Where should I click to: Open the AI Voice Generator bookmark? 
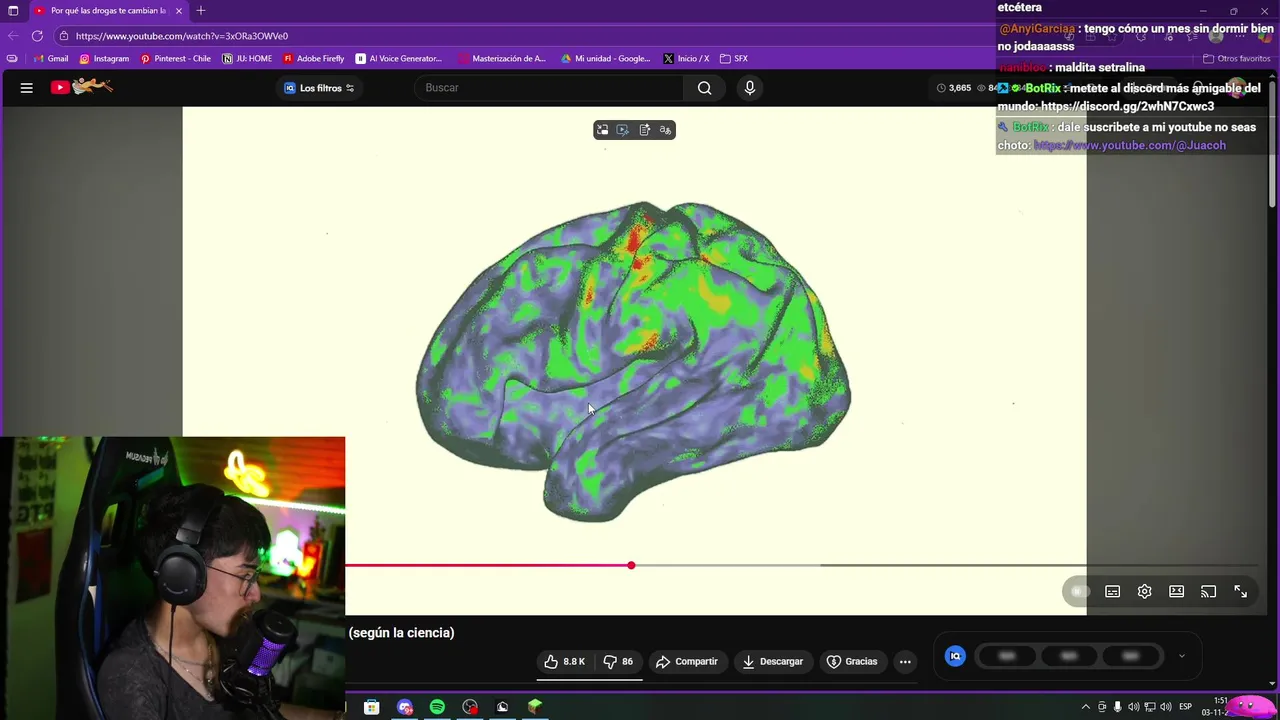click(398, 59)
